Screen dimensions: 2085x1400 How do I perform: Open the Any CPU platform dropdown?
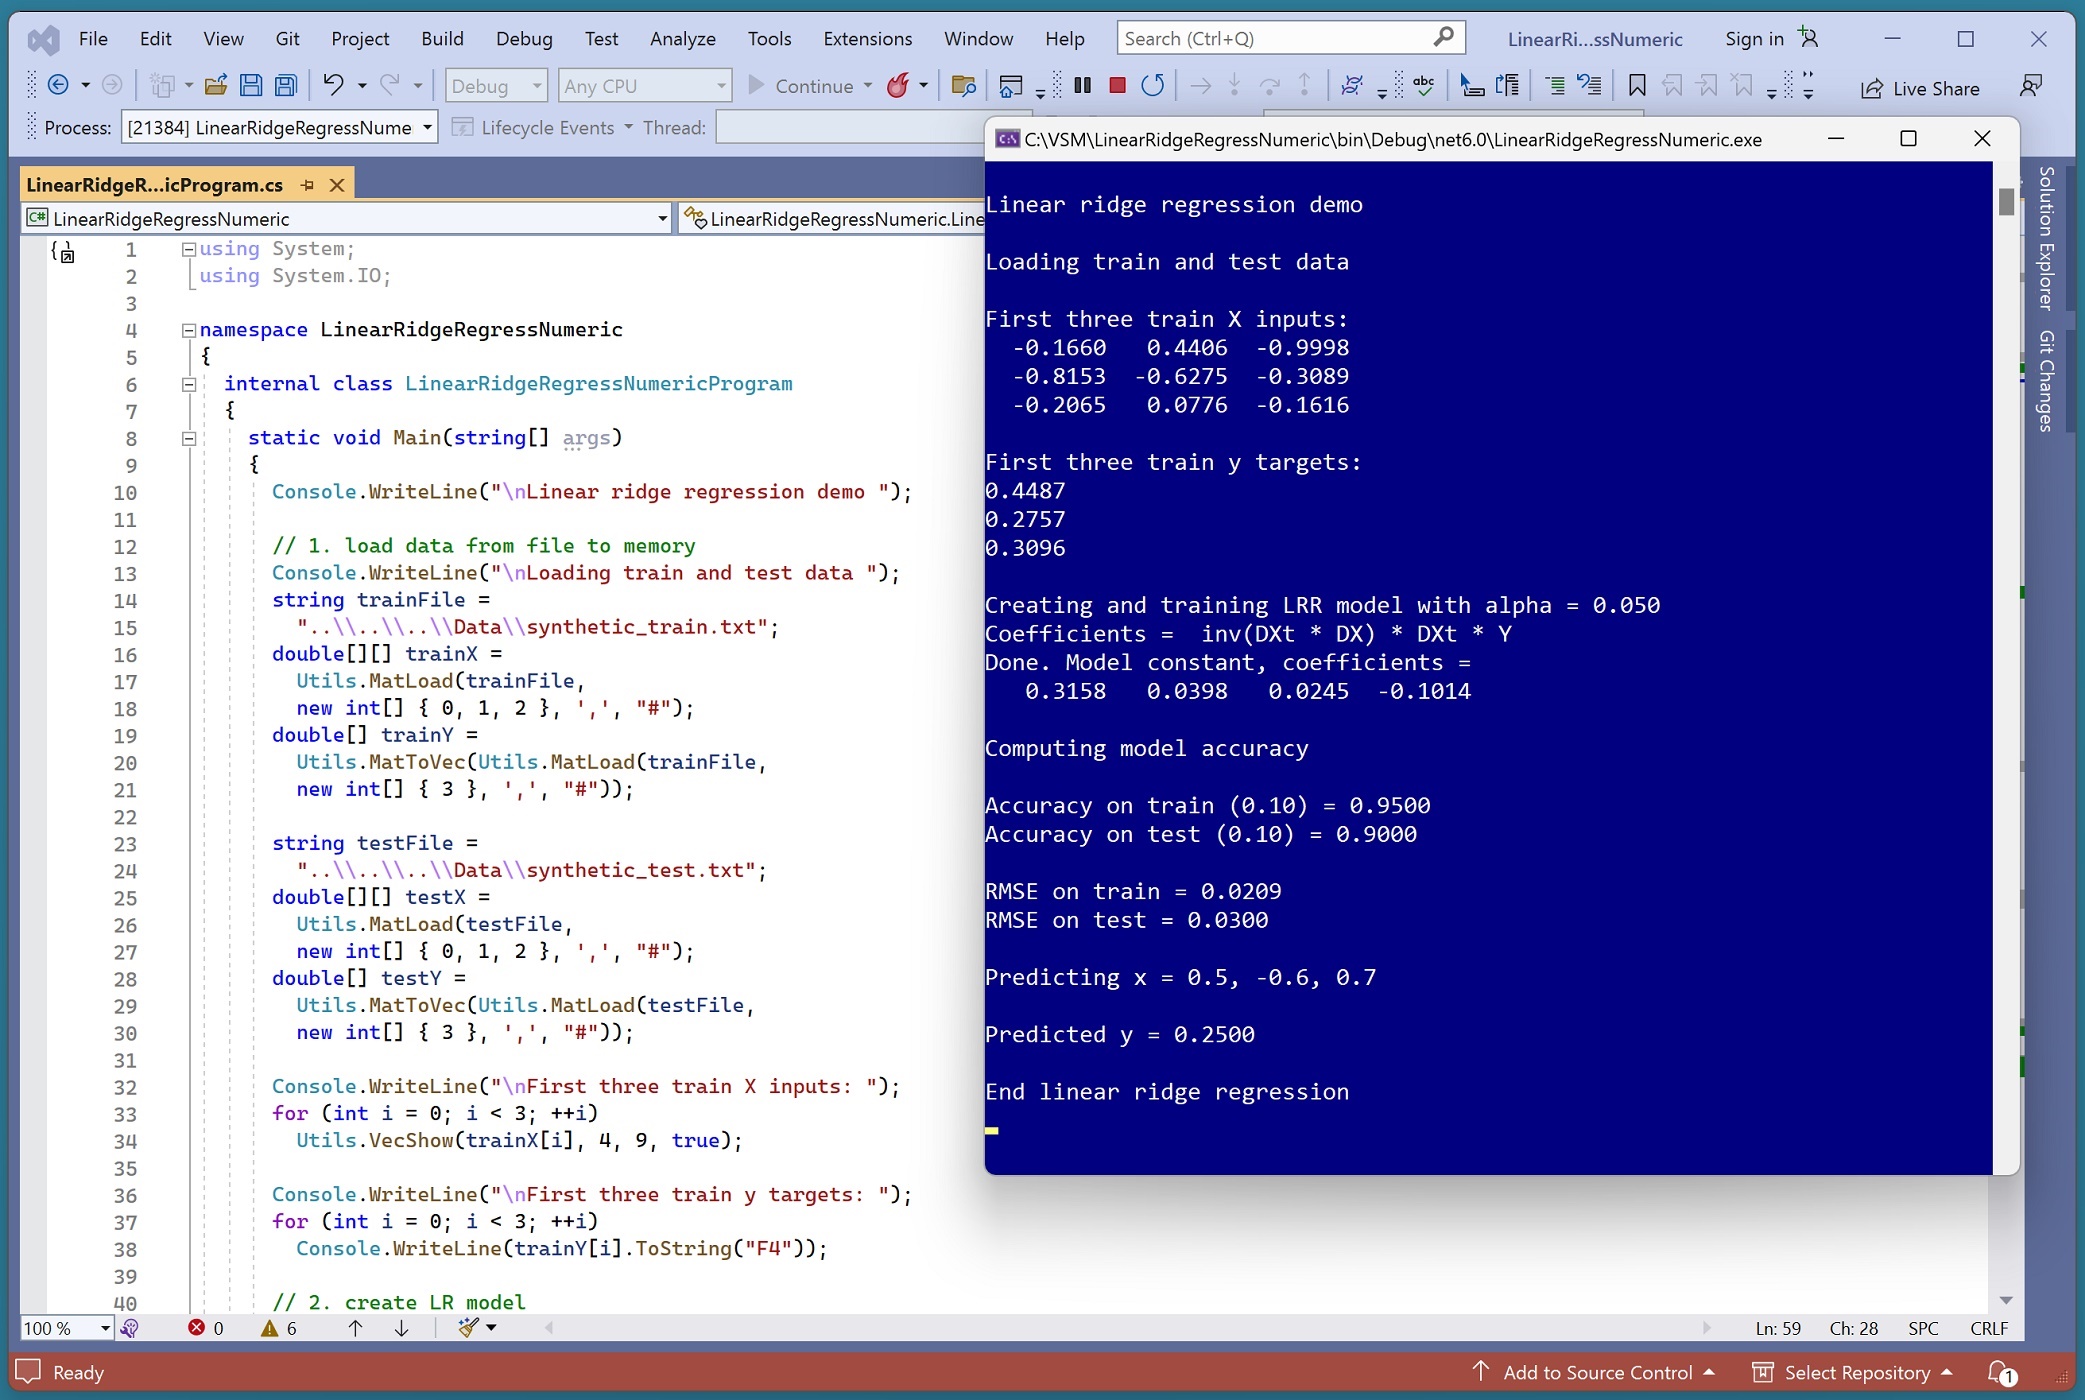[x=644, y=85]
